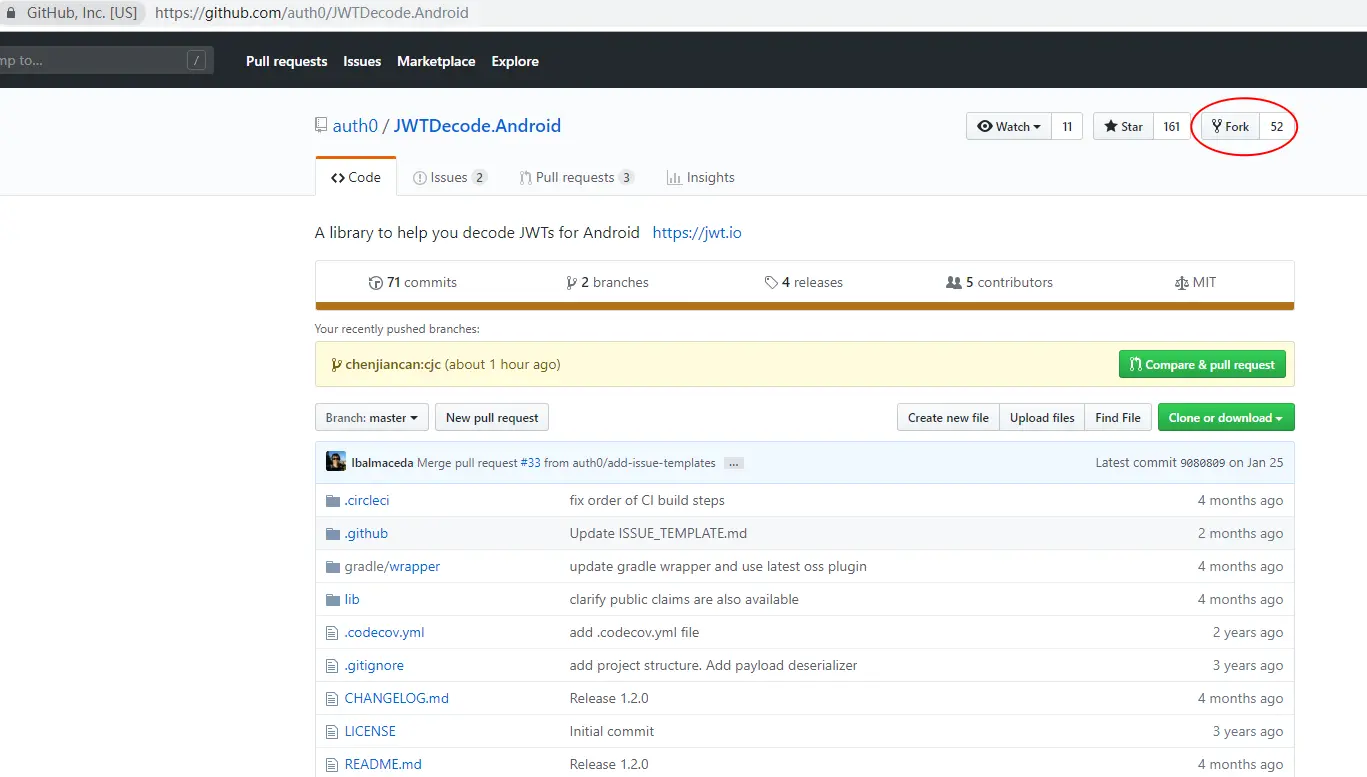Open latest commit 9080809

1203,463
